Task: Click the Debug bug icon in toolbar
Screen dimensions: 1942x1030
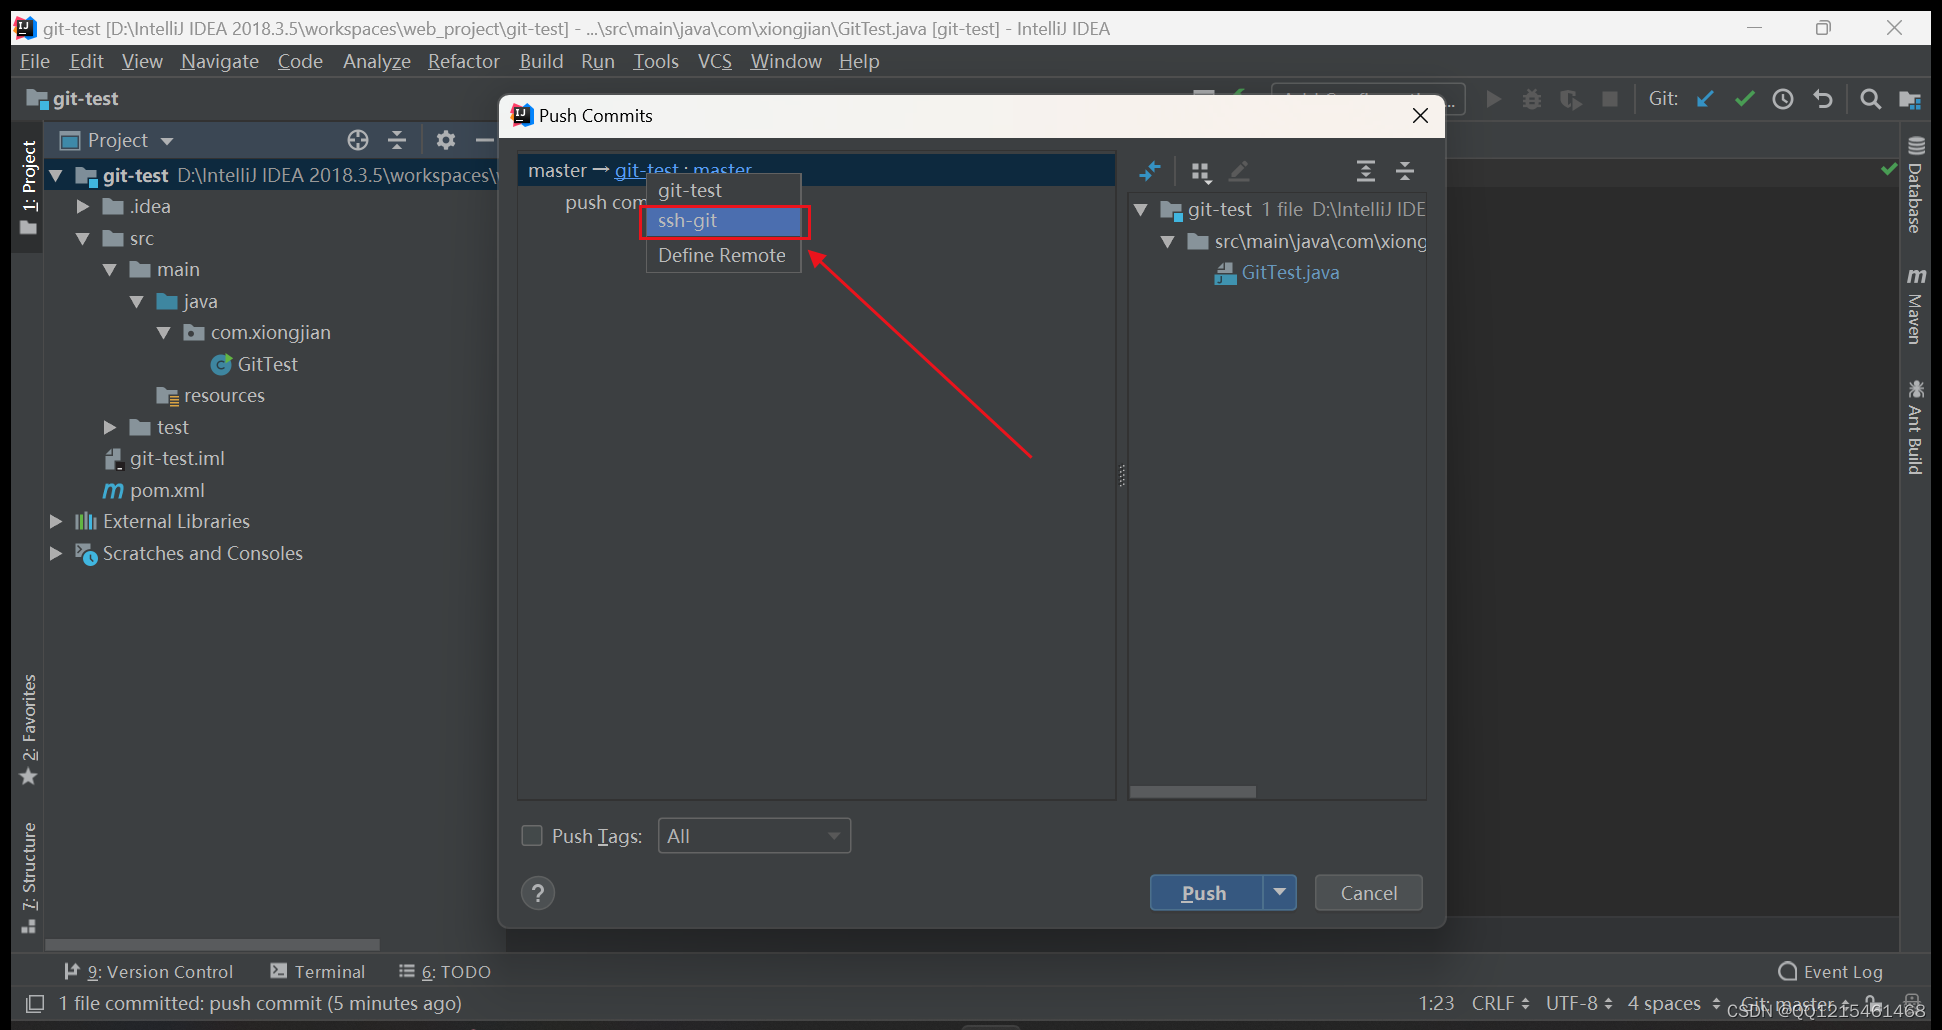Action: [x=1532, y=99]
